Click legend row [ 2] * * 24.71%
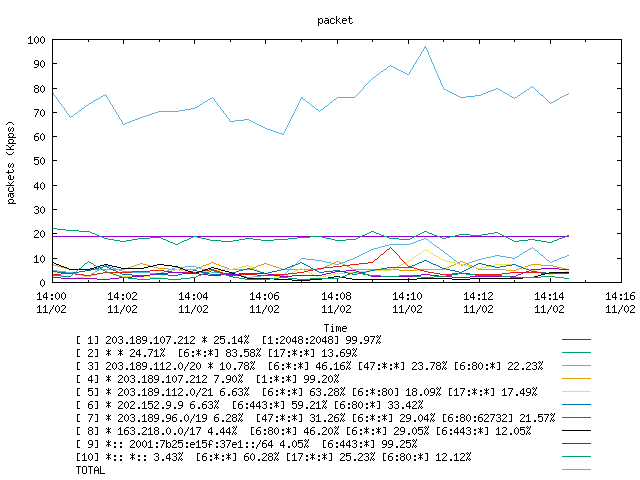The height and width of the screenshot is (480, 640). tap(216, 353)
